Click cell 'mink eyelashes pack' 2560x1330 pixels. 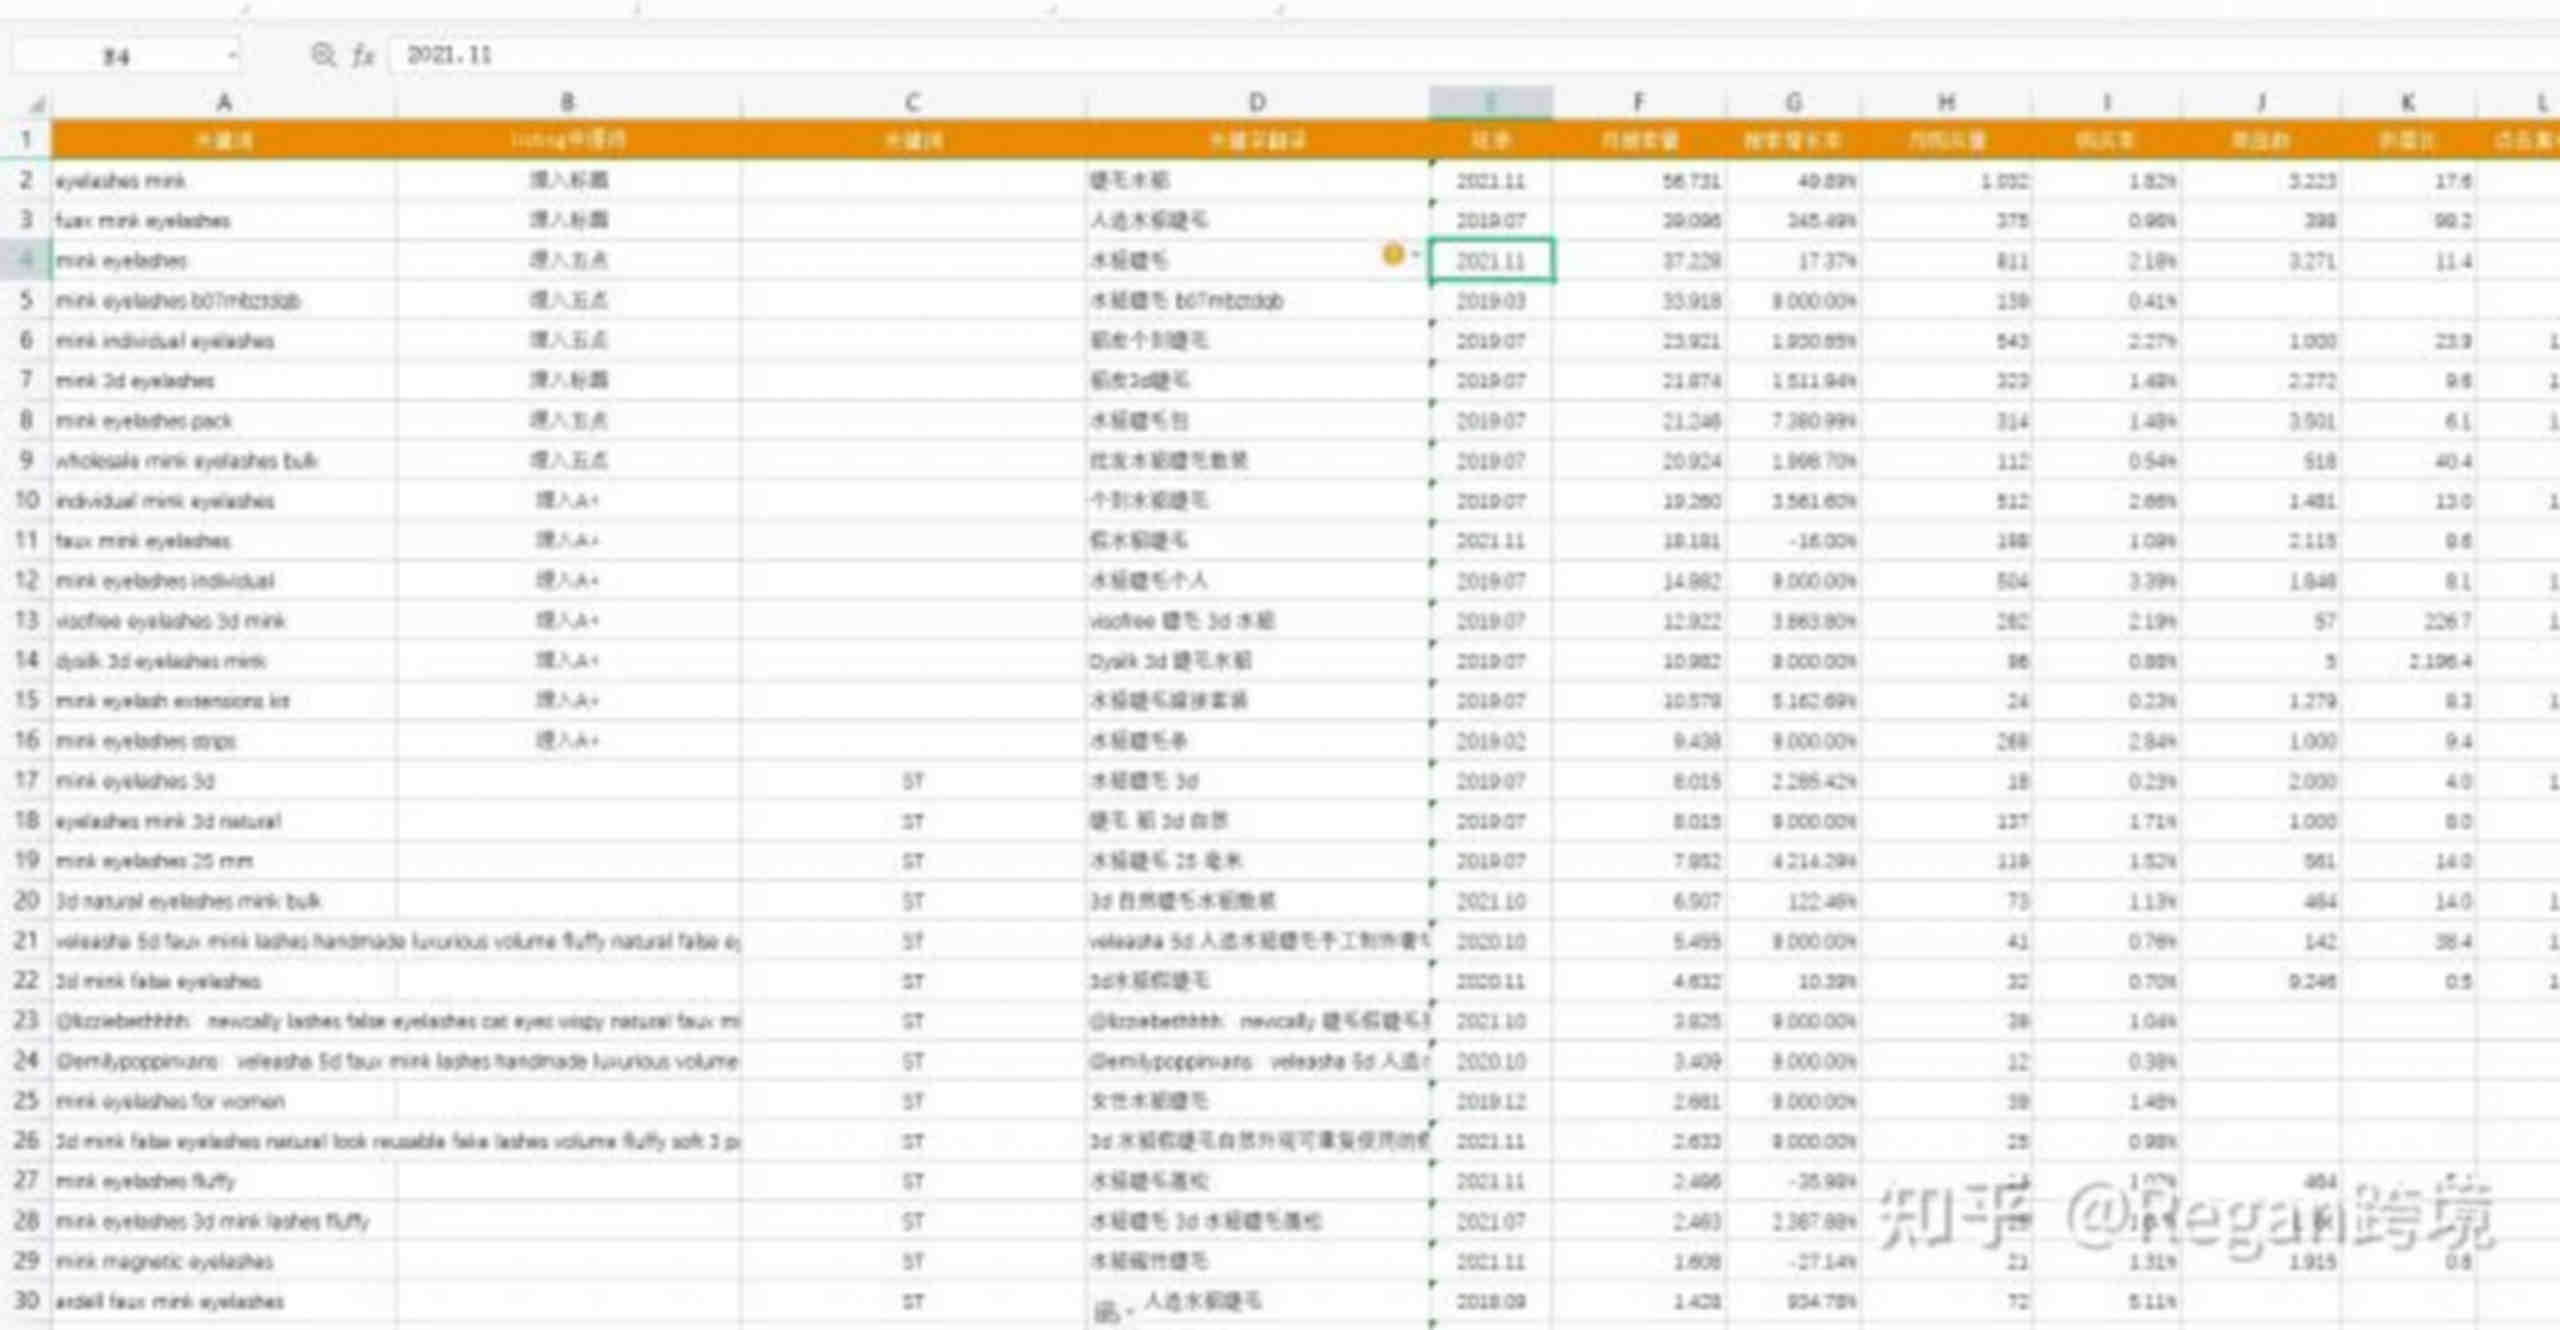tap(224, 420)
